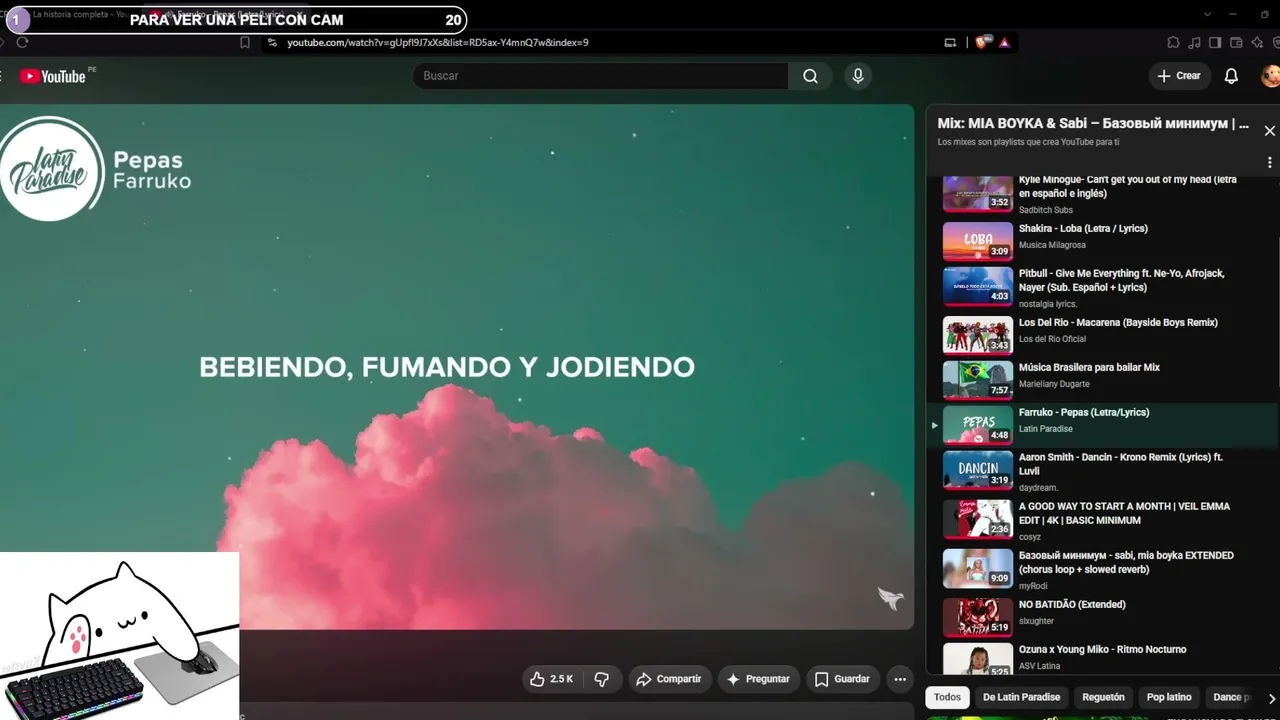Click the site settings icon beside the URL
Viewport: 1280px width, 720px height.
[271, 42]
